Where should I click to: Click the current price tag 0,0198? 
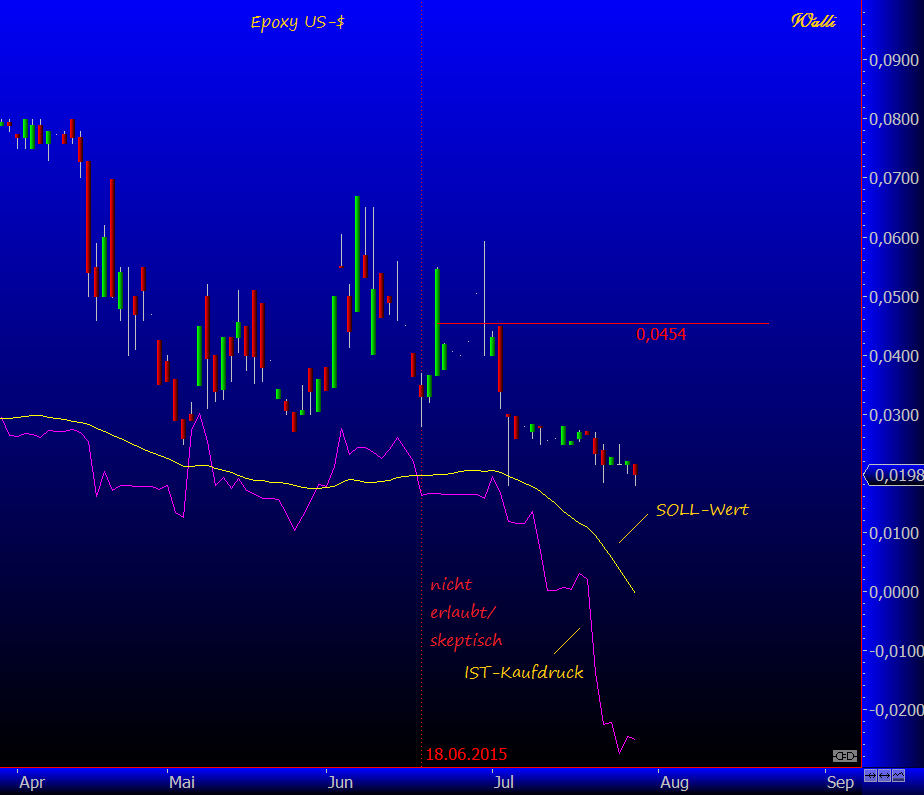[x=895, y=475]
